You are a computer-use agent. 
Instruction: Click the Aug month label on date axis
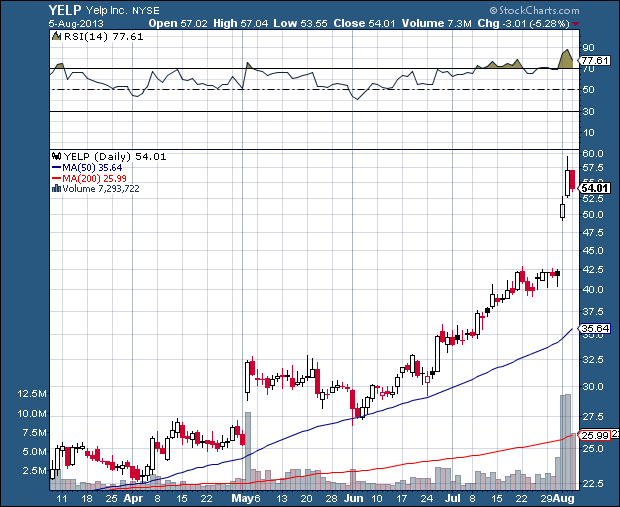(564, 498)
